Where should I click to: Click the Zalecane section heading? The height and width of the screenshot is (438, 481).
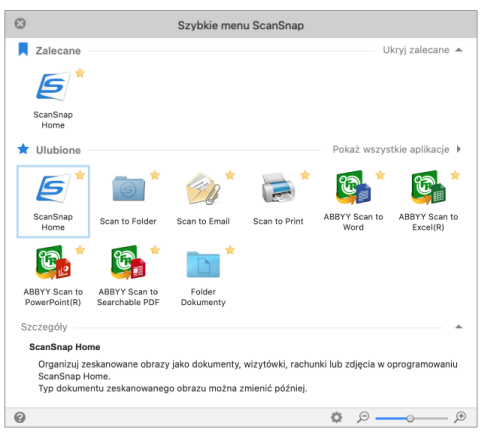tap(58, 51)
